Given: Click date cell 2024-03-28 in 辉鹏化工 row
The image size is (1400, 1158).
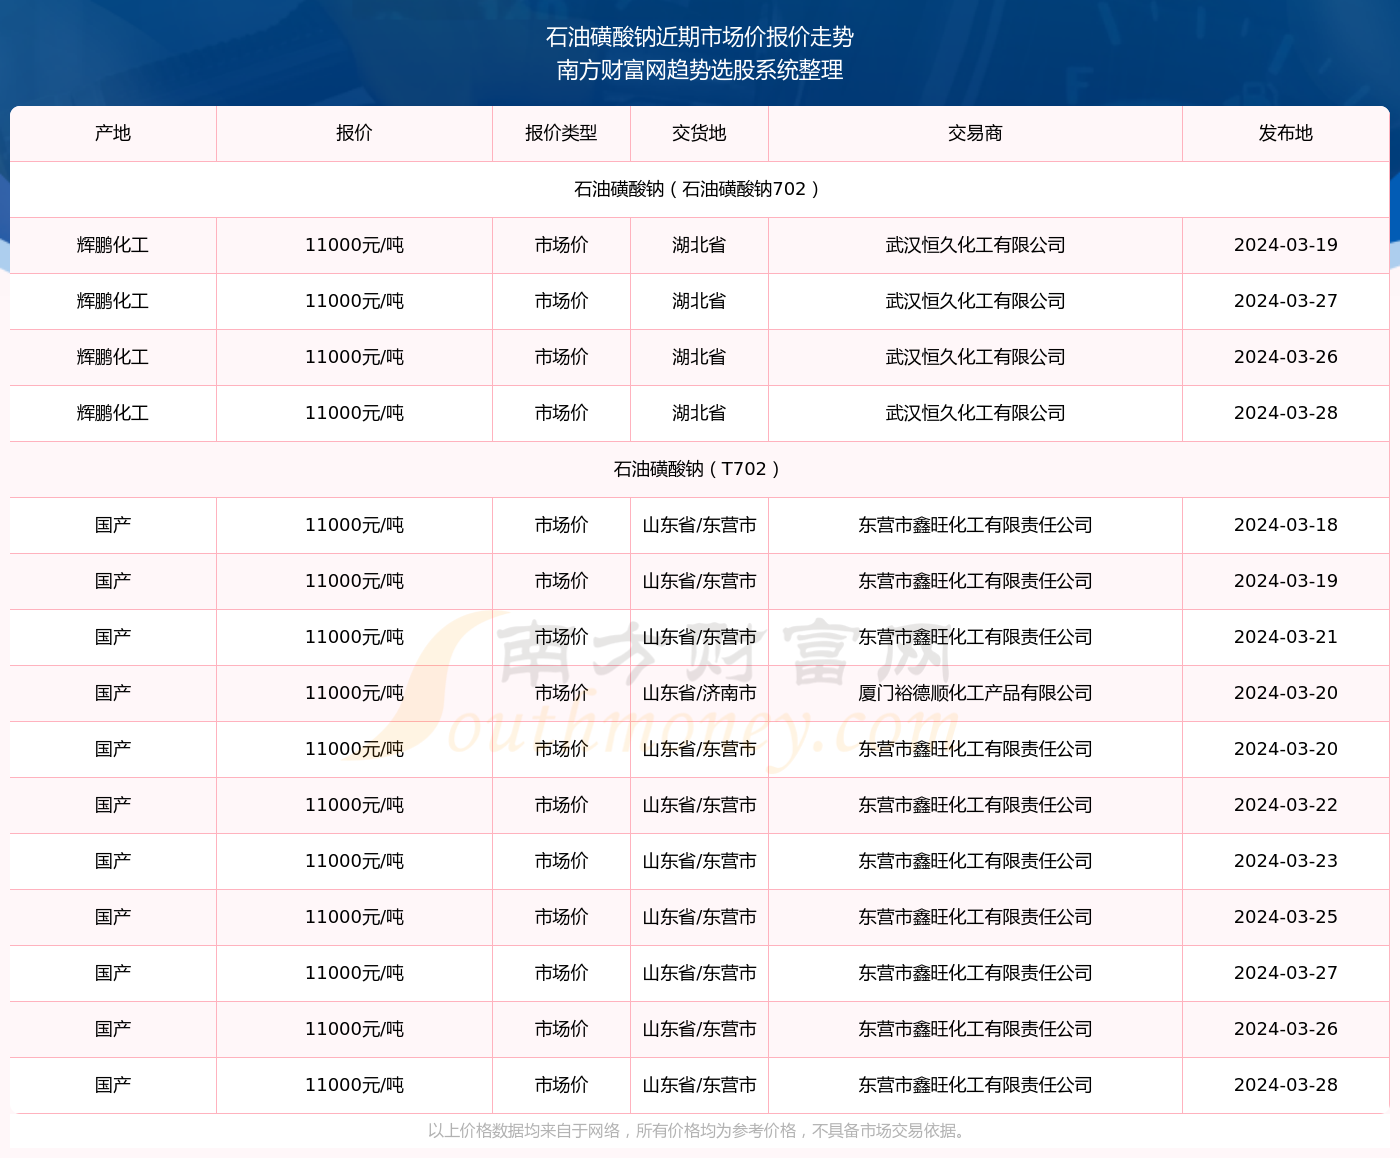Looking at the screenshot, I should pyautogui.click(x=1286, y=413).
